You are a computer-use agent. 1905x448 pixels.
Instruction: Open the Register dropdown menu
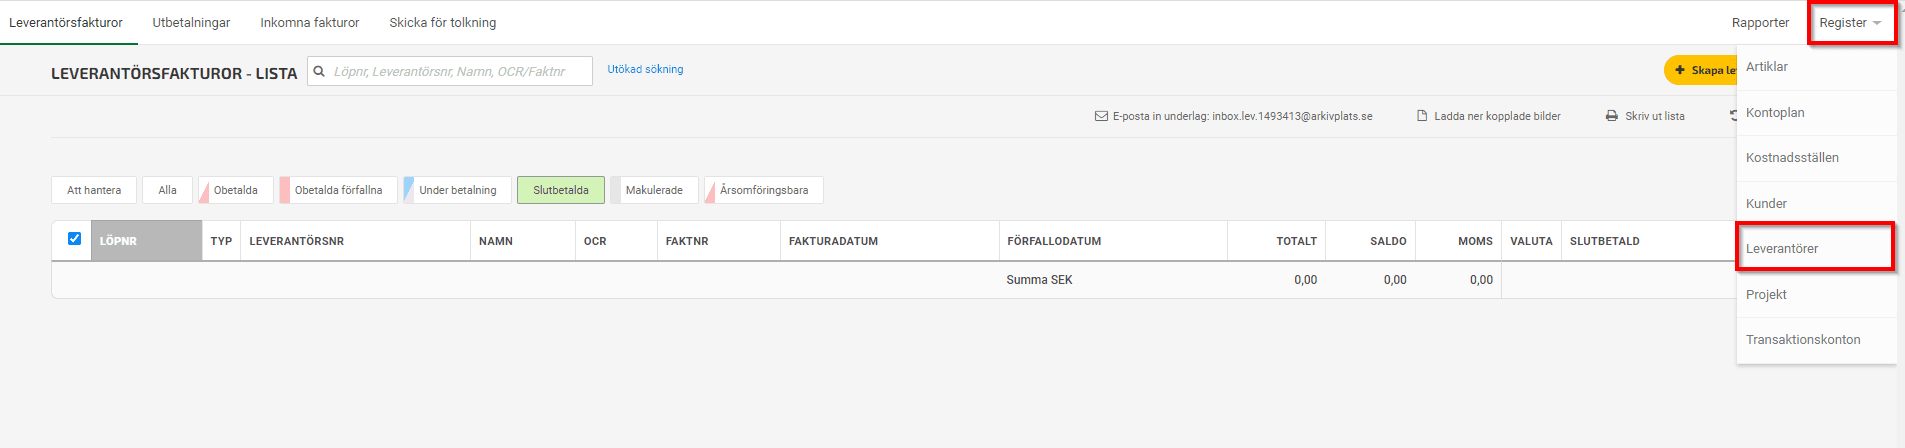pos(1850,23)
